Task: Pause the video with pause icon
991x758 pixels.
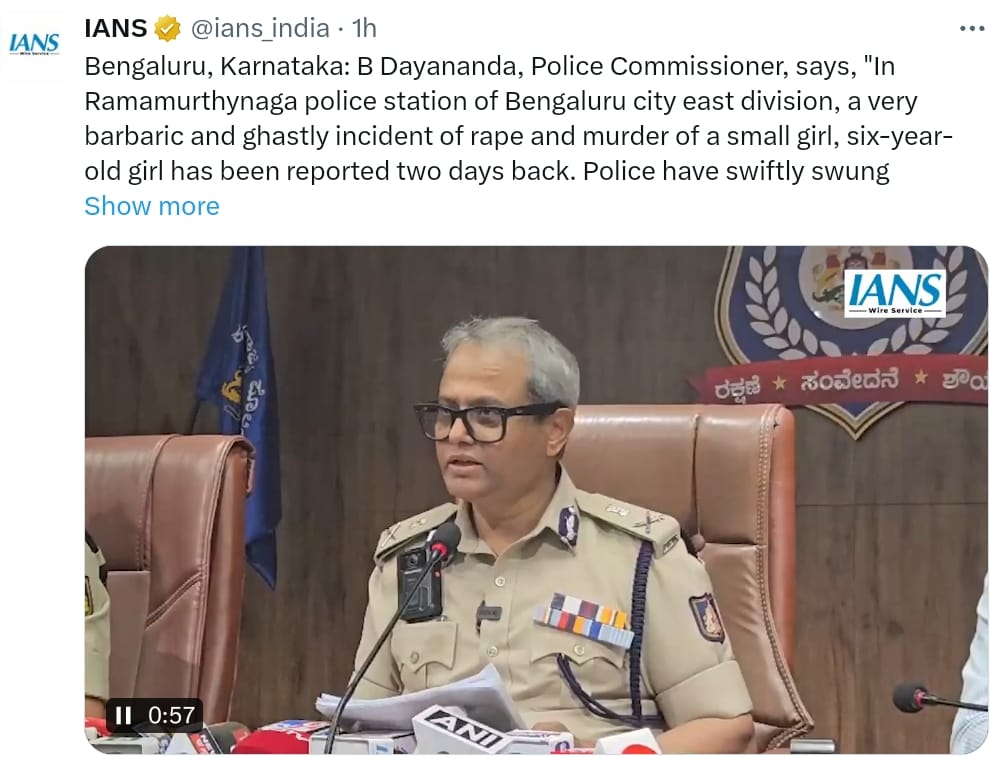Action: tap(123, 716)
